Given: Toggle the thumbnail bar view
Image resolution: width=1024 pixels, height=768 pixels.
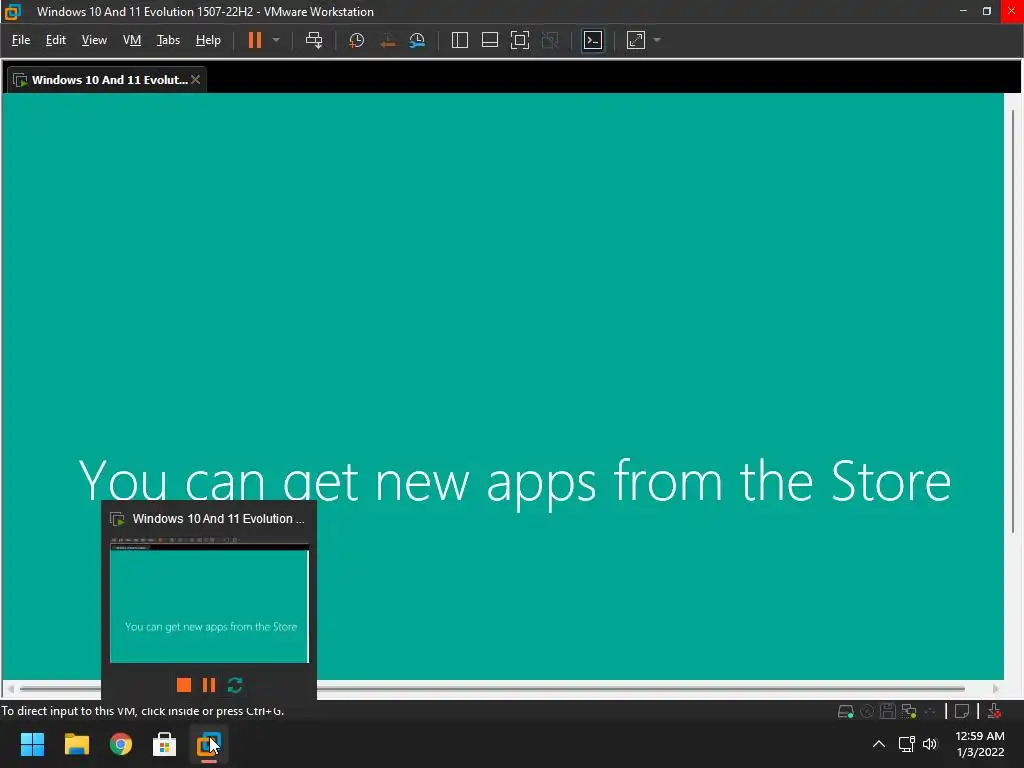Looking at the screenshot, I should (490, 40).
